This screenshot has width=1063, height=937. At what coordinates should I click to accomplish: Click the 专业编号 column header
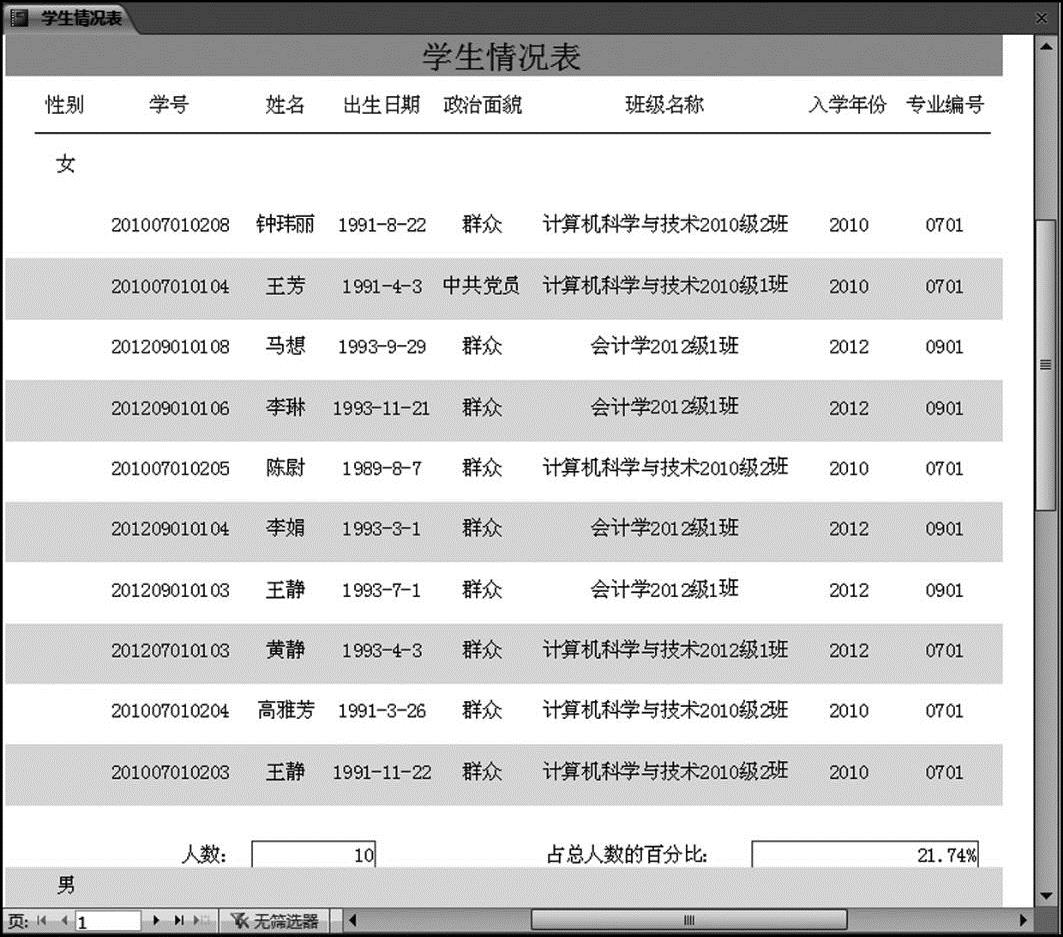[944, 104]
